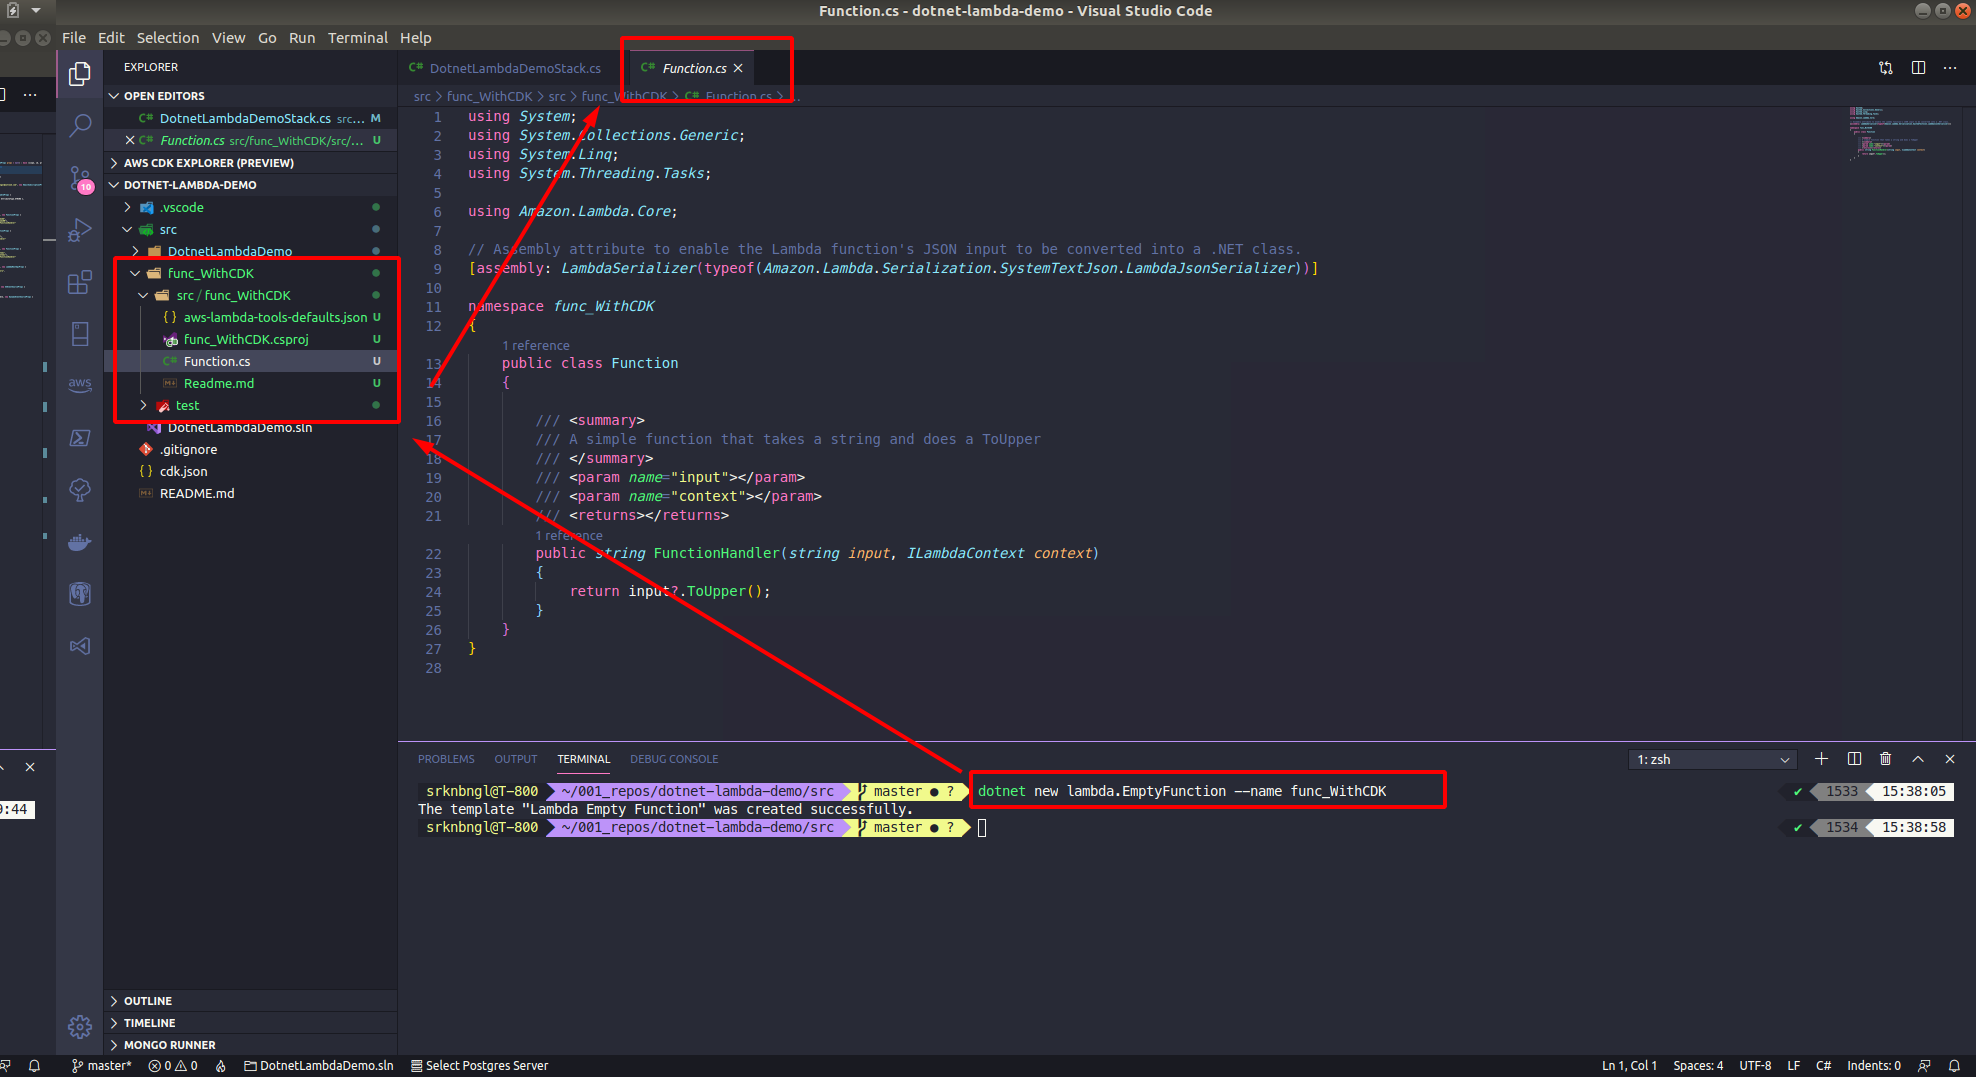Open the editor More Actions ellipsis

click(x=1950, y=68)
